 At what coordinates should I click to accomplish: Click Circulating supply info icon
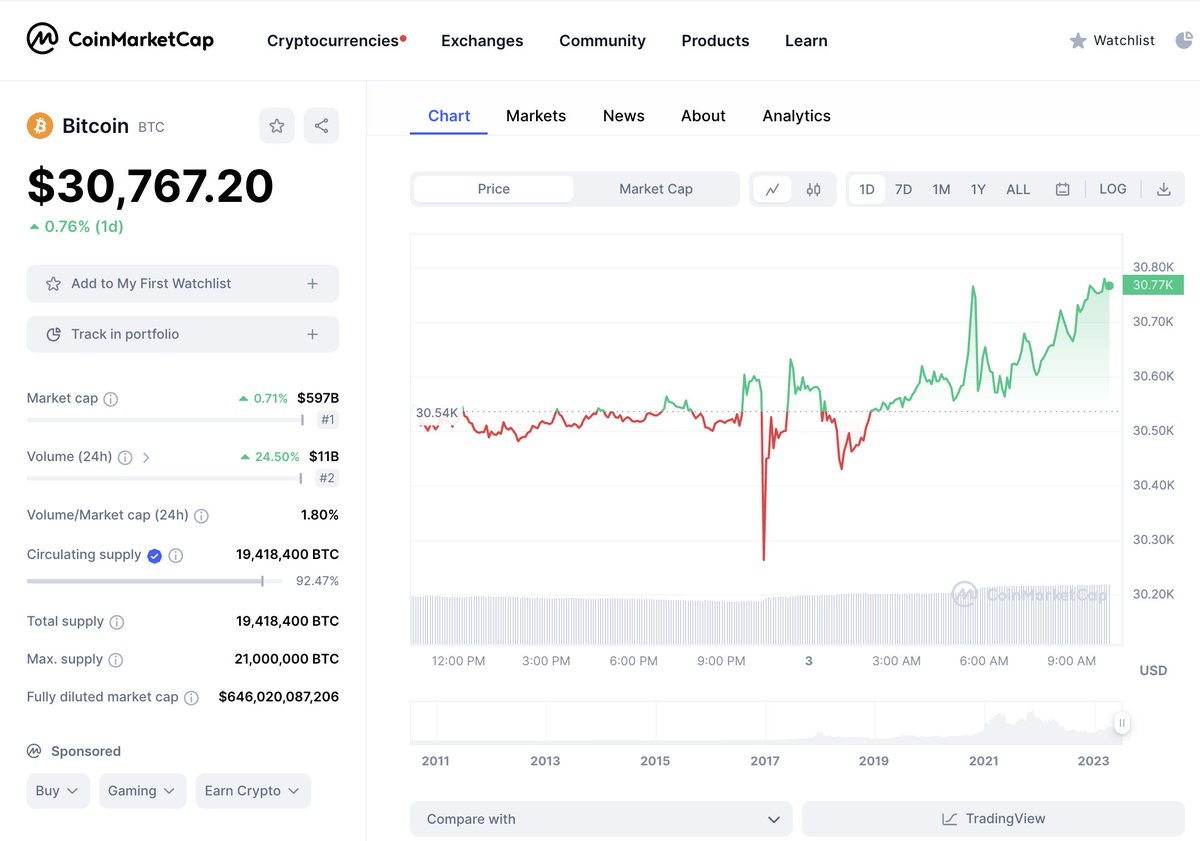[x=176, y=555]
